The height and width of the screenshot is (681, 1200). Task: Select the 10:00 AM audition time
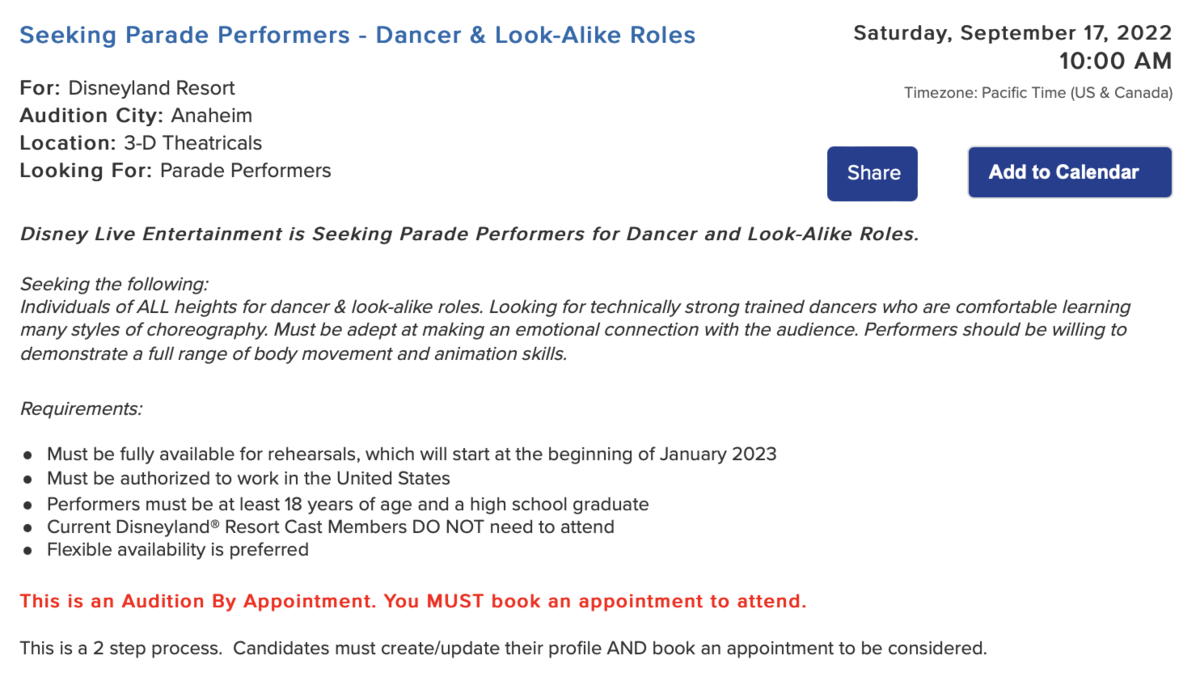1115,61
